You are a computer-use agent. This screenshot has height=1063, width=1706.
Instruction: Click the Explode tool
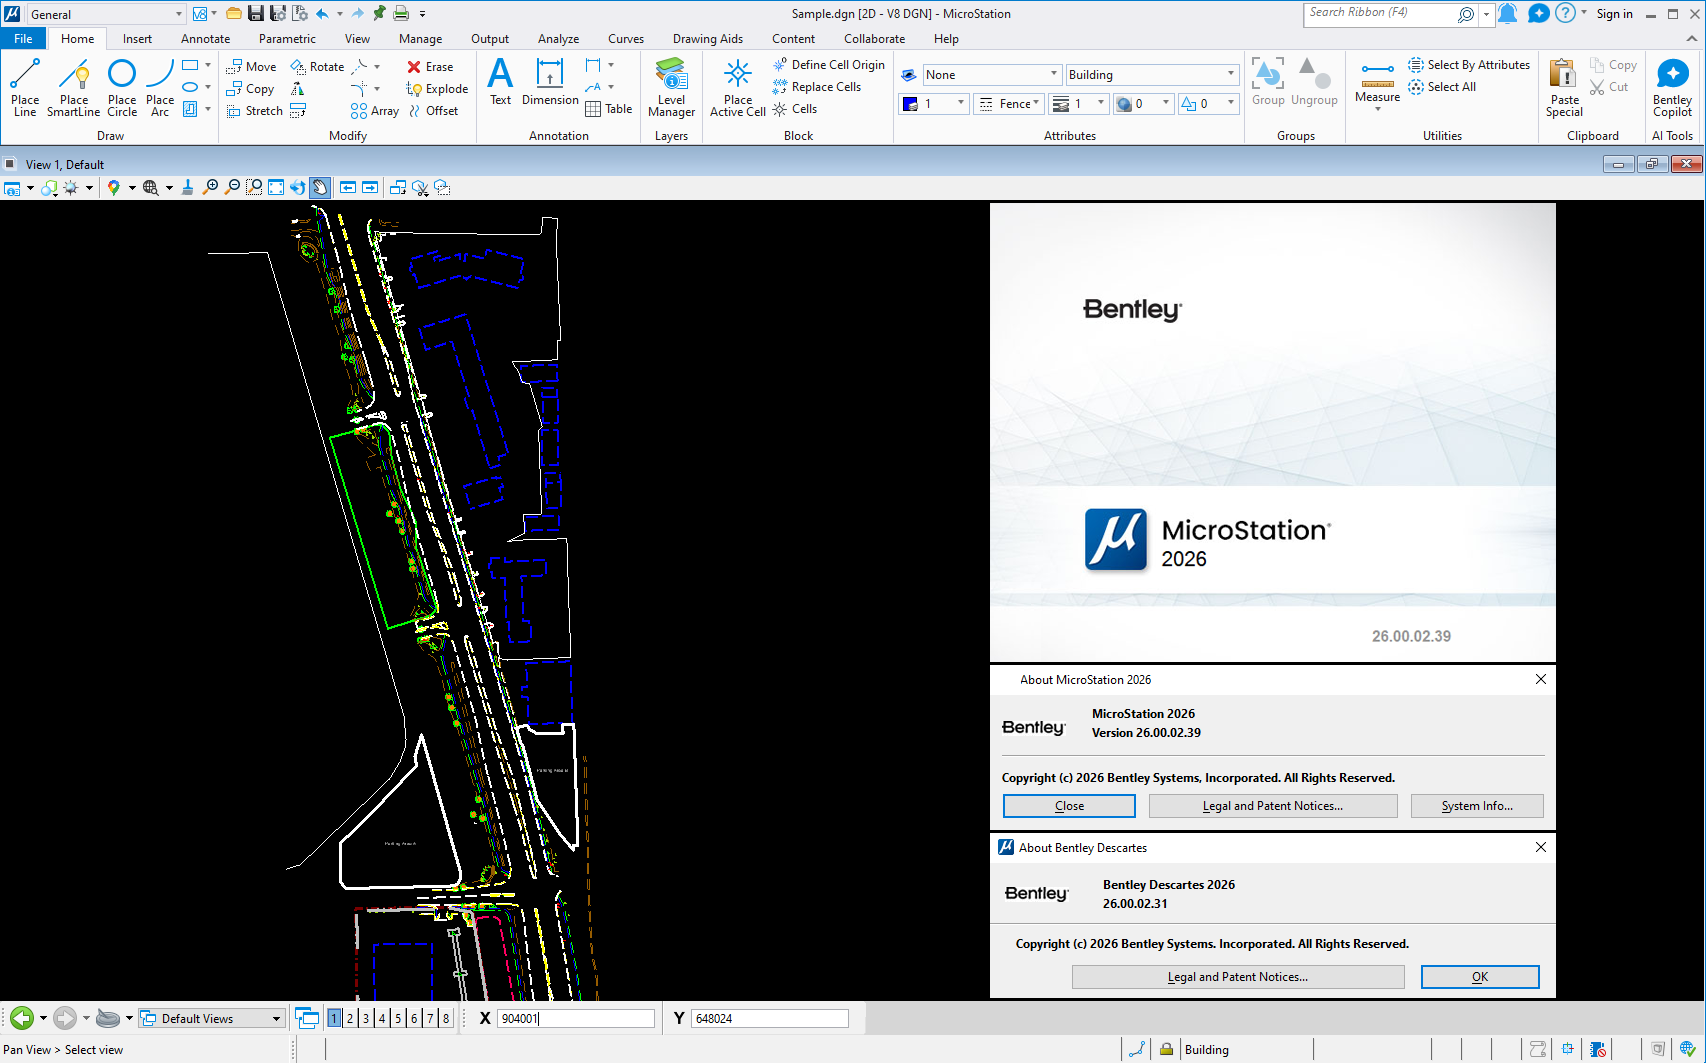[437, 88]
